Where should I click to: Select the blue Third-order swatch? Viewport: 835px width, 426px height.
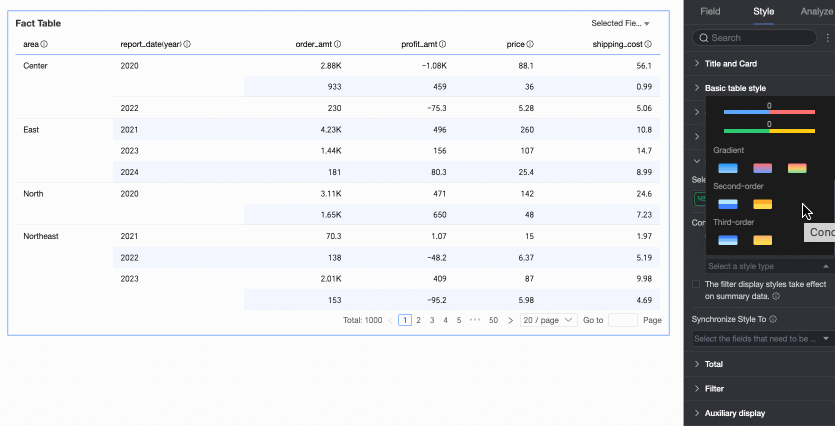[x=727, y=240]
